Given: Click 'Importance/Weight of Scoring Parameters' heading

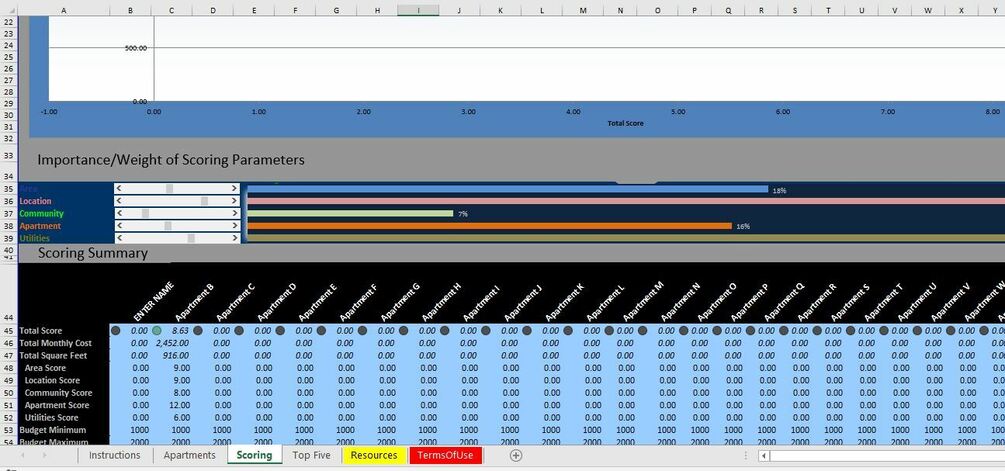Looking at the screenshot, I should pos(171,160).
